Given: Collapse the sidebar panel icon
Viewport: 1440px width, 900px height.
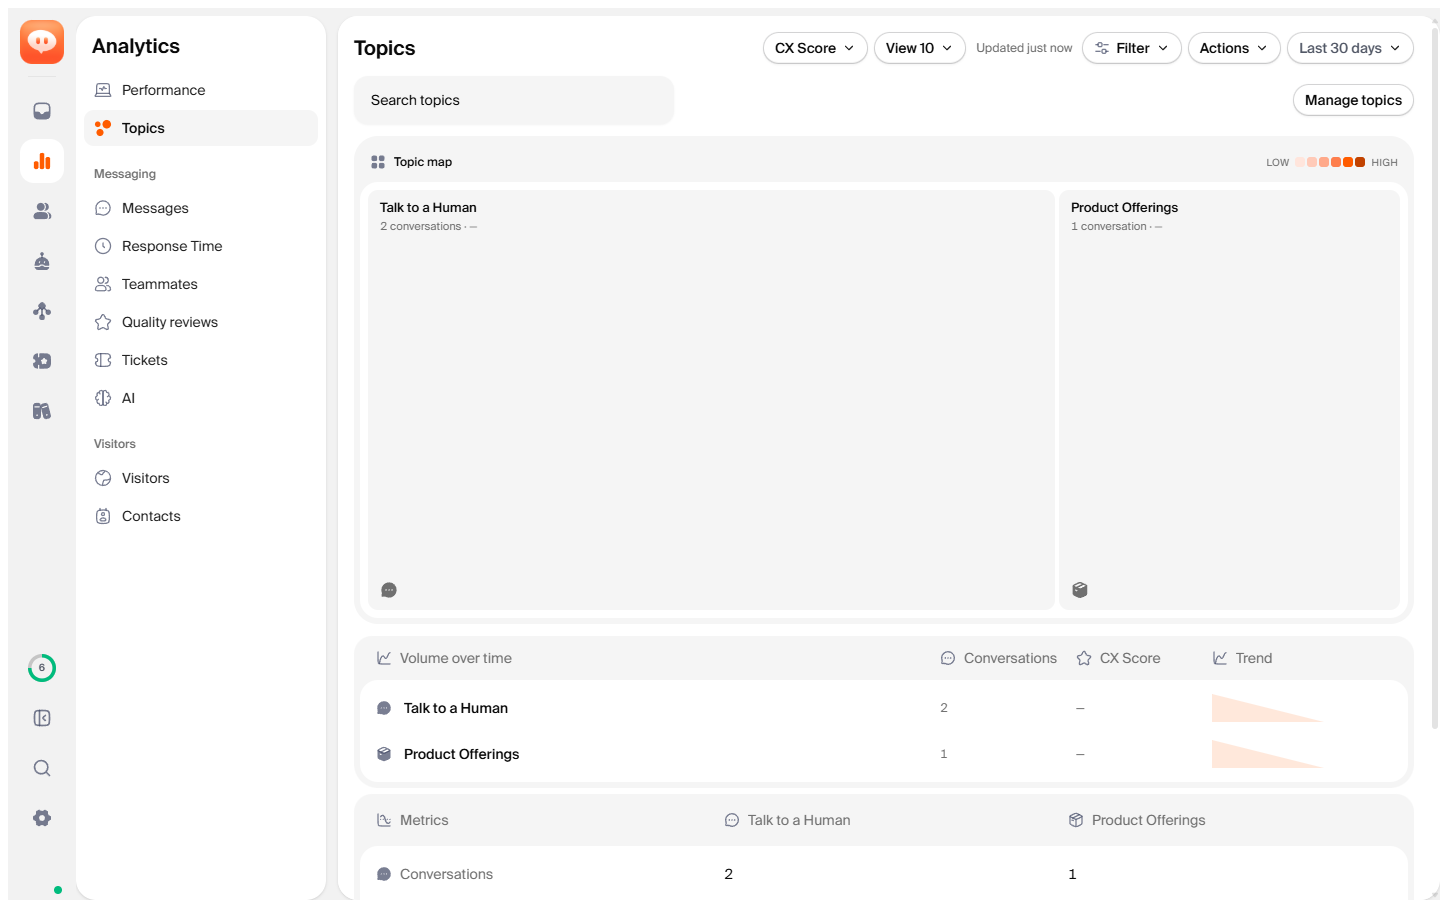Looking at the screenshot, I should 42,718.
